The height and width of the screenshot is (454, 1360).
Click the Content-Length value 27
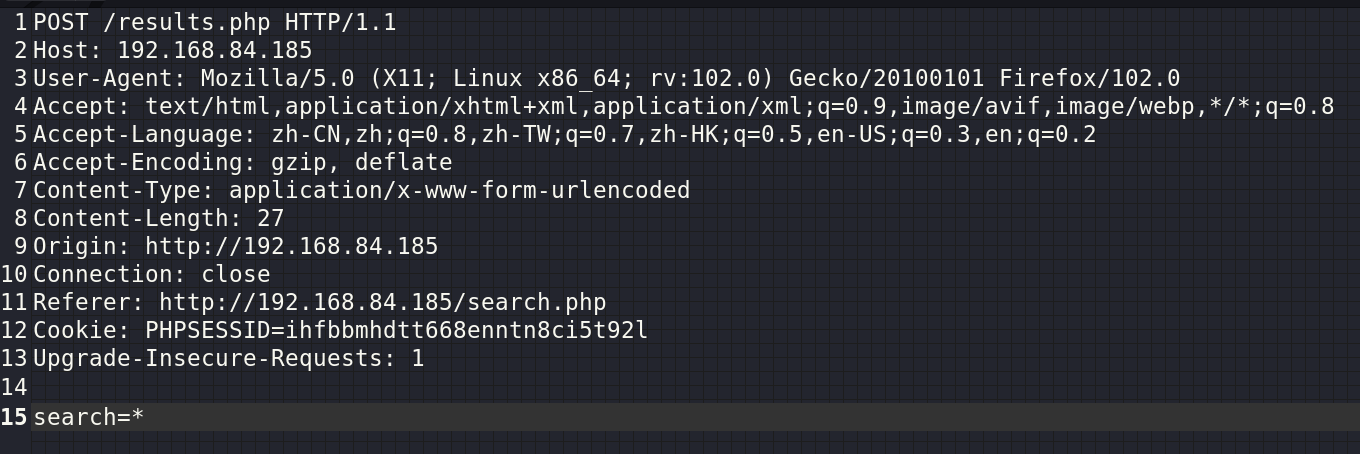click(271, 218)
